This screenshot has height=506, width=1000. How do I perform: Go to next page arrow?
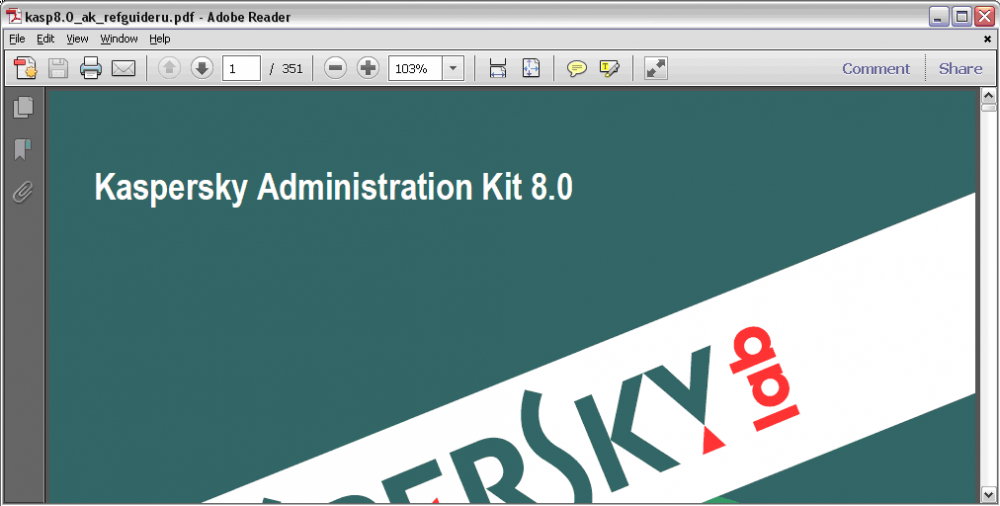click(202, 68)
